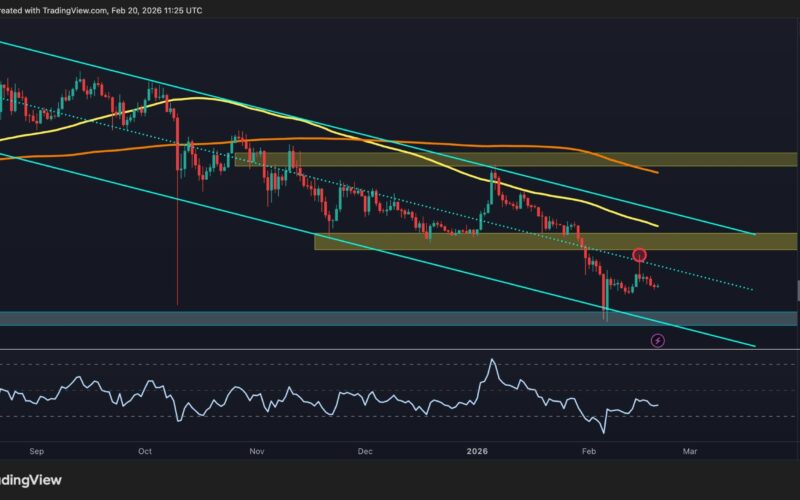Click the Sep label on the time axis
800x500 pixels.
point(38,451)
